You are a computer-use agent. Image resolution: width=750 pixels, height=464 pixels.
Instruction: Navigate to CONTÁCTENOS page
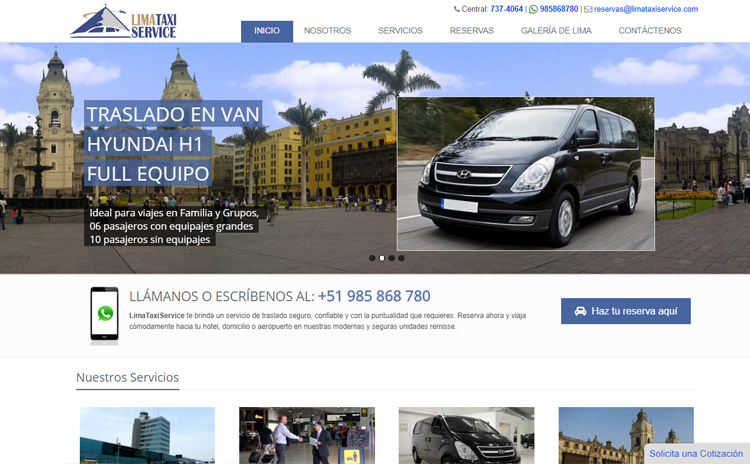650,31
